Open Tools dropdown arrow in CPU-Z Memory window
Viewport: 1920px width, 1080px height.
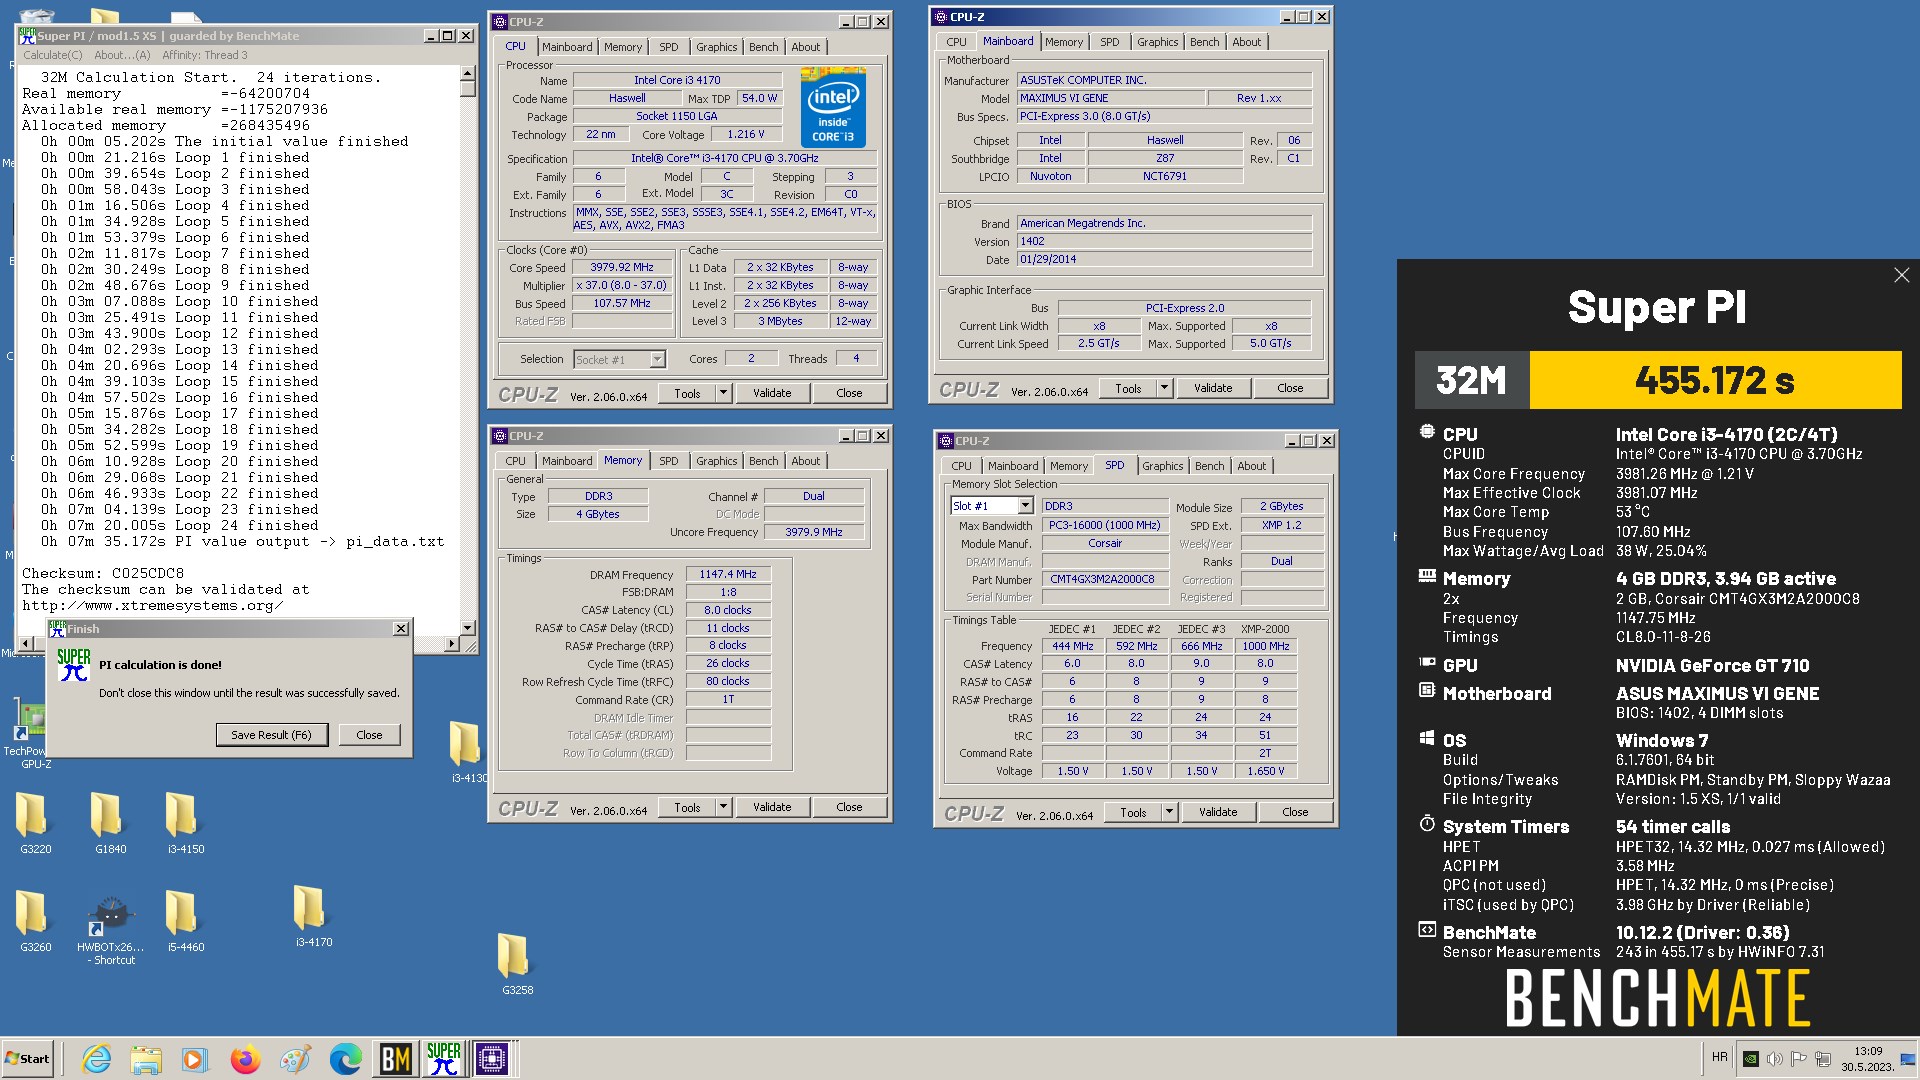(723, 807)
